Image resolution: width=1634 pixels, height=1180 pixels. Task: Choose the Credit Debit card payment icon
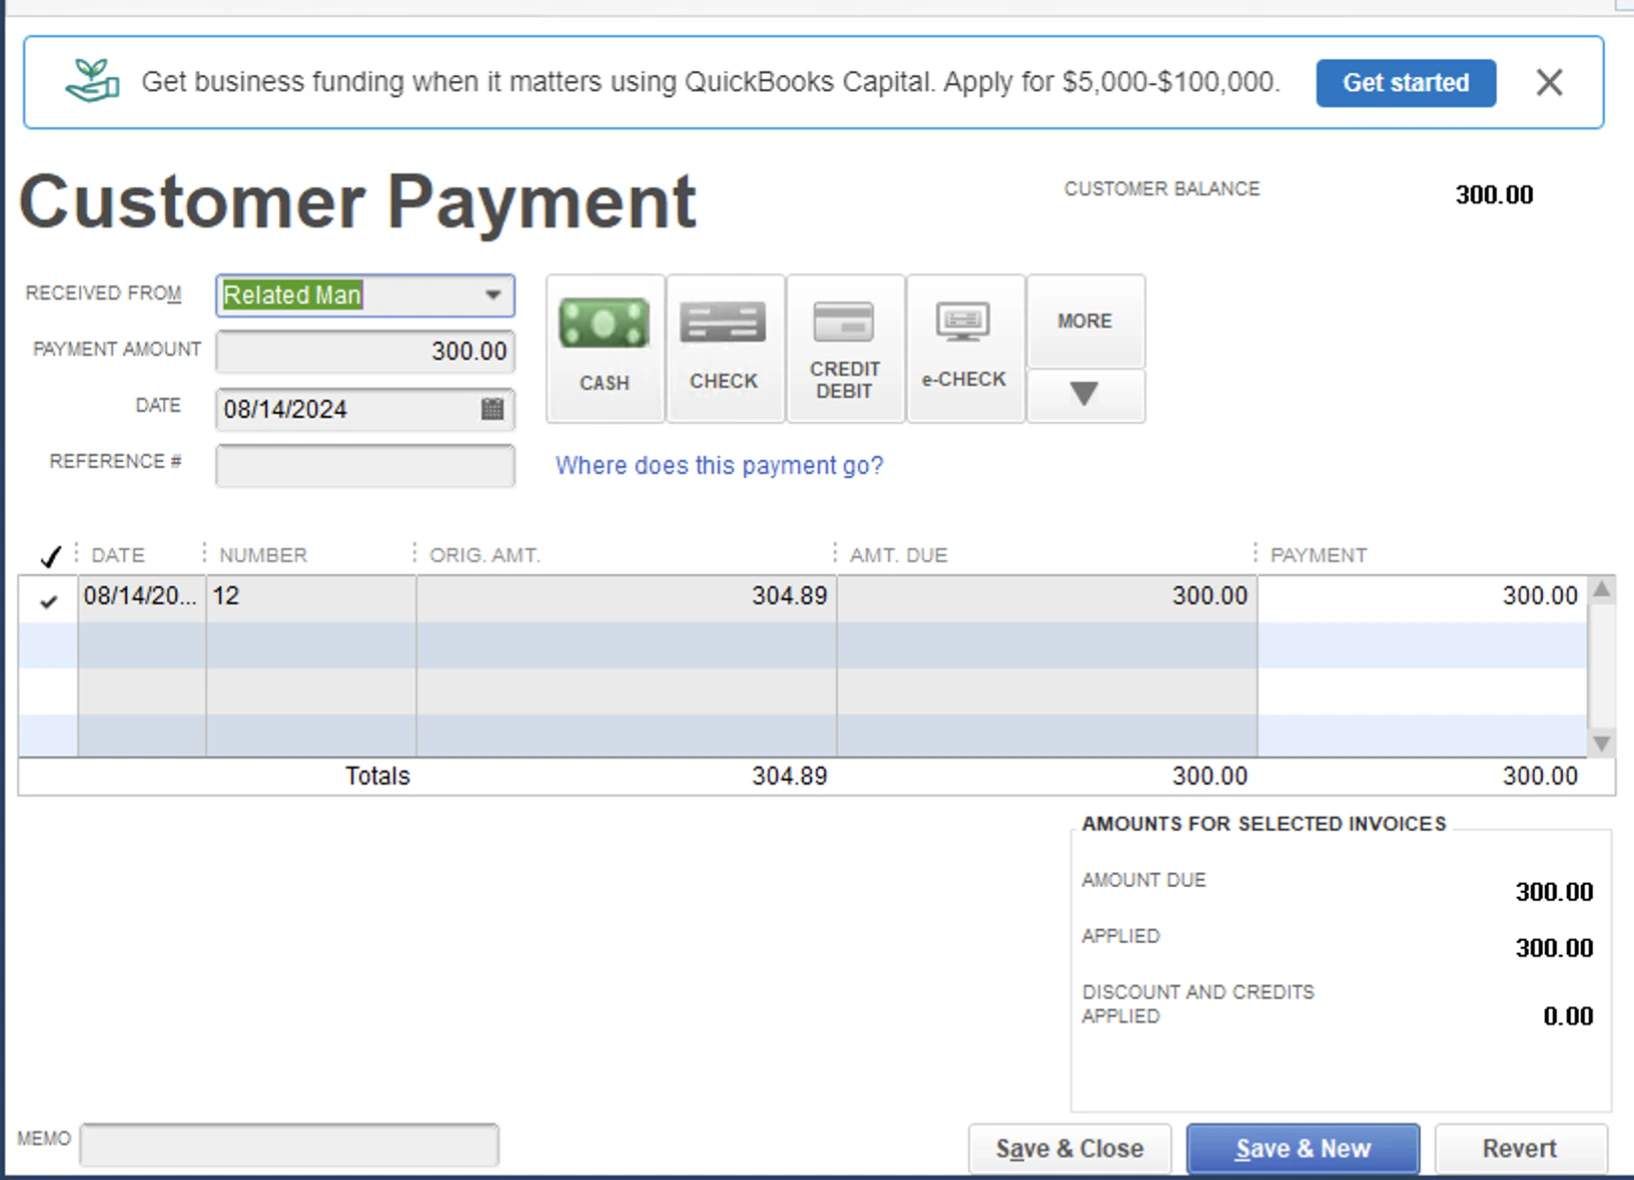pyautogui.click(x=845, y=348)
